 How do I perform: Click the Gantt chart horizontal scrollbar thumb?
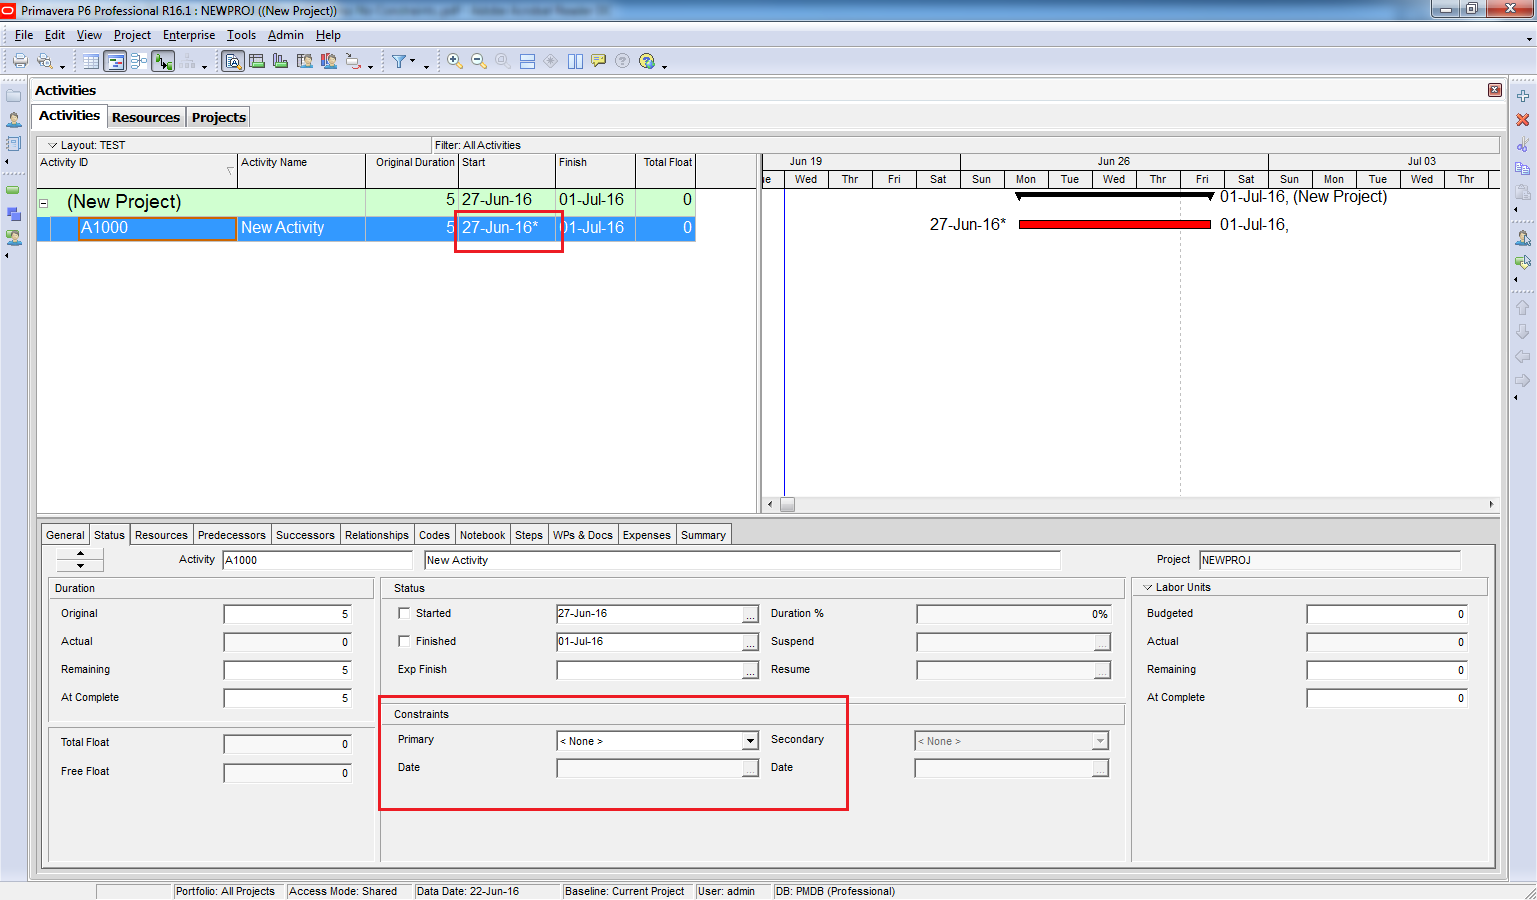(787, 505)
